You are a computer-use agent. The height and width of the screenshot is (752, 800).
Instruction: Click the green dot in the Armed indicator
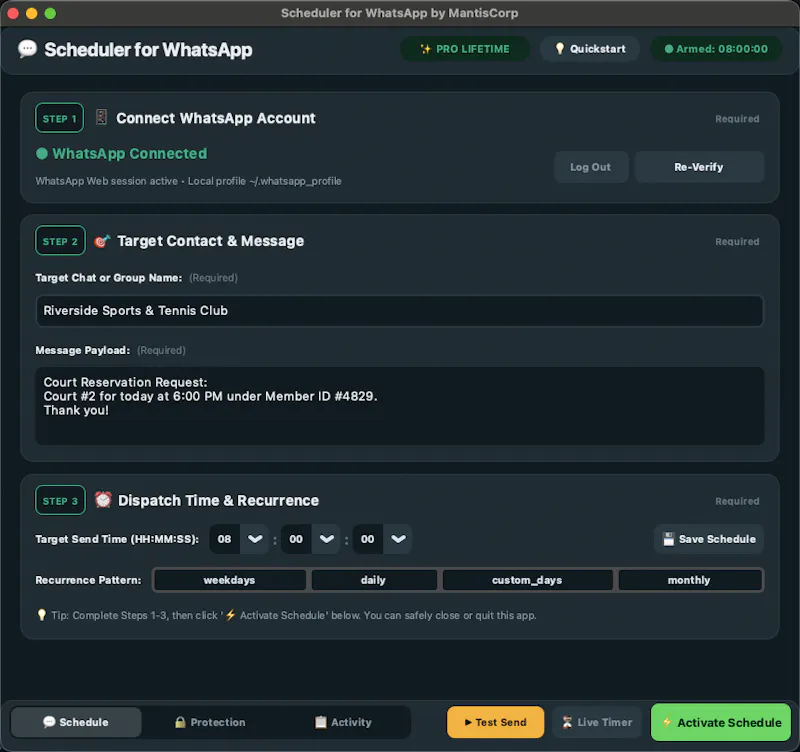pyautogui.click(x=669, y=49)
